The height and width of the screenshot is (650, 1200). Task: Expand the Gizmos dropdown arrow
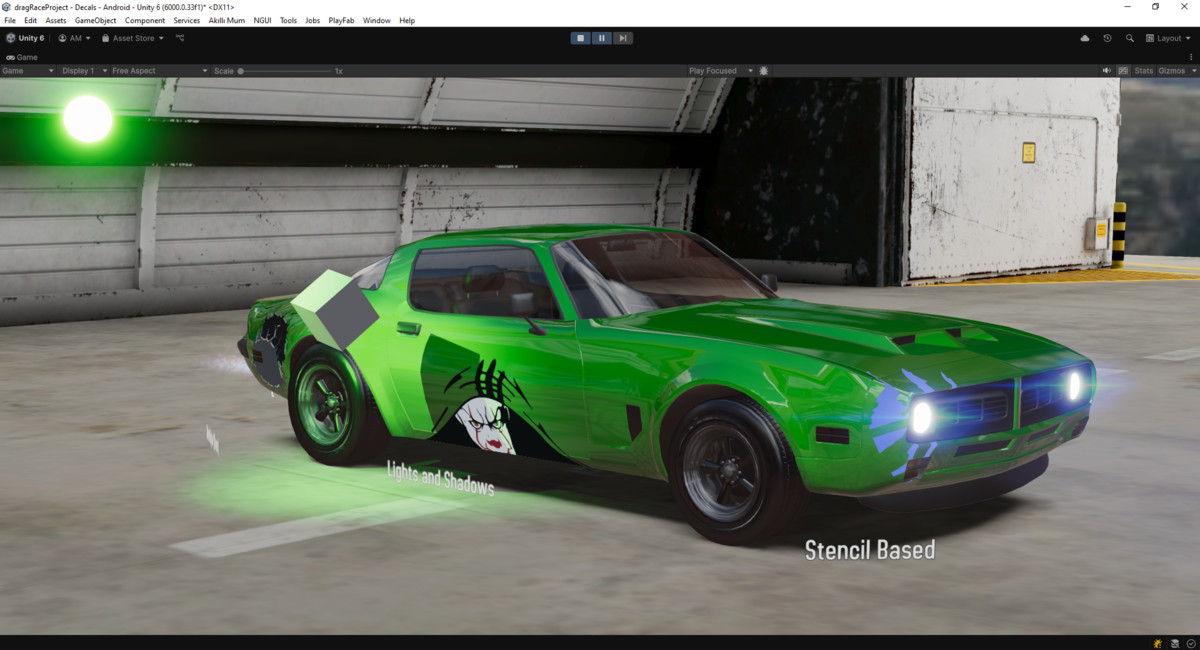pyautogui.click(x=1195, y=71)
